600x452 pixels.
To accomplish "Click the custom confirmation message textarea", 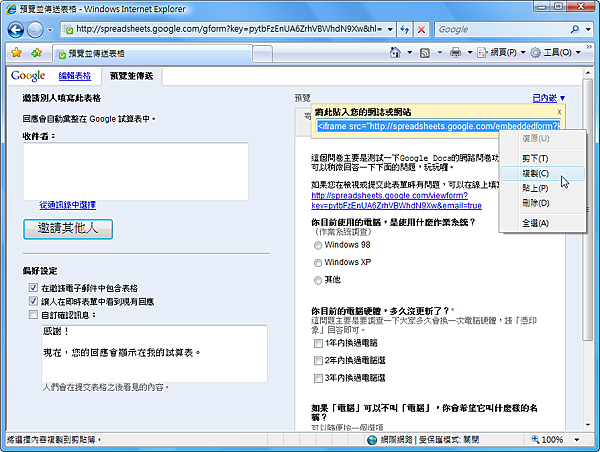I will (x=155, y=354).
